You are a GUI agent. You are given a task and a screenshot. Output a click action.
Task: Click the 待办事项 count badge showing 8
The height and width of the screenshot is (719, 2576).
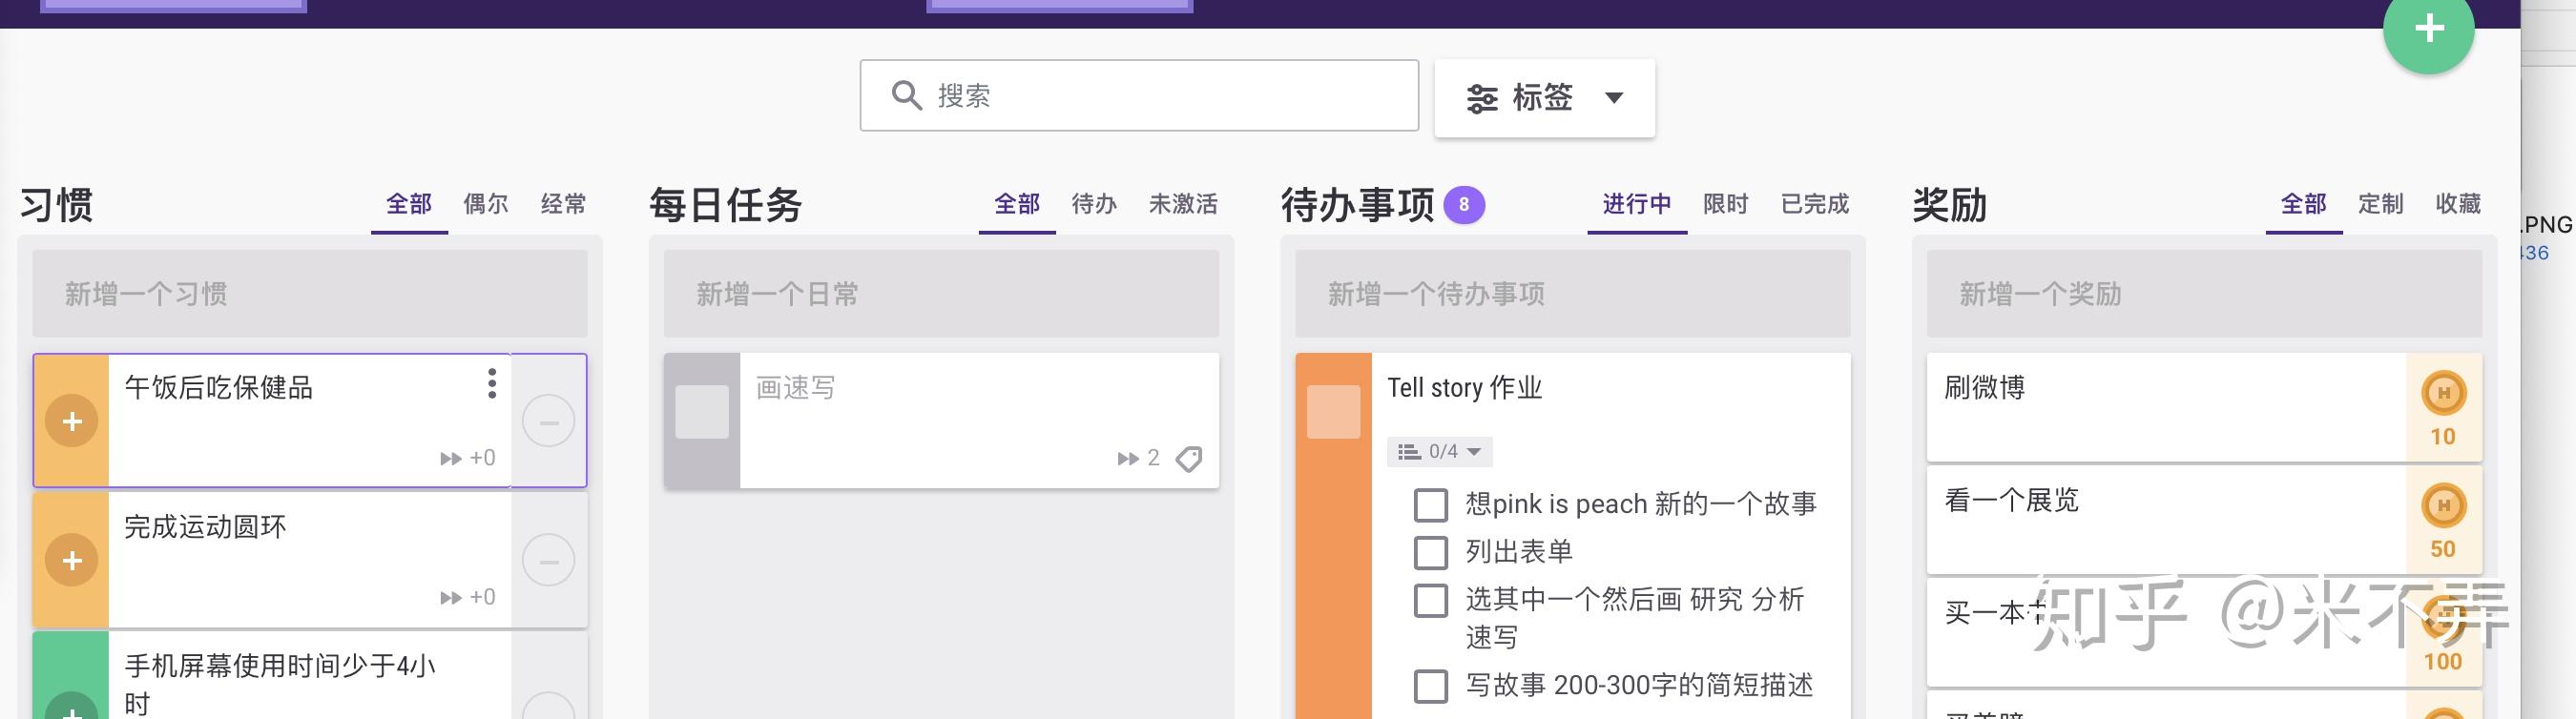point(1463,205)
